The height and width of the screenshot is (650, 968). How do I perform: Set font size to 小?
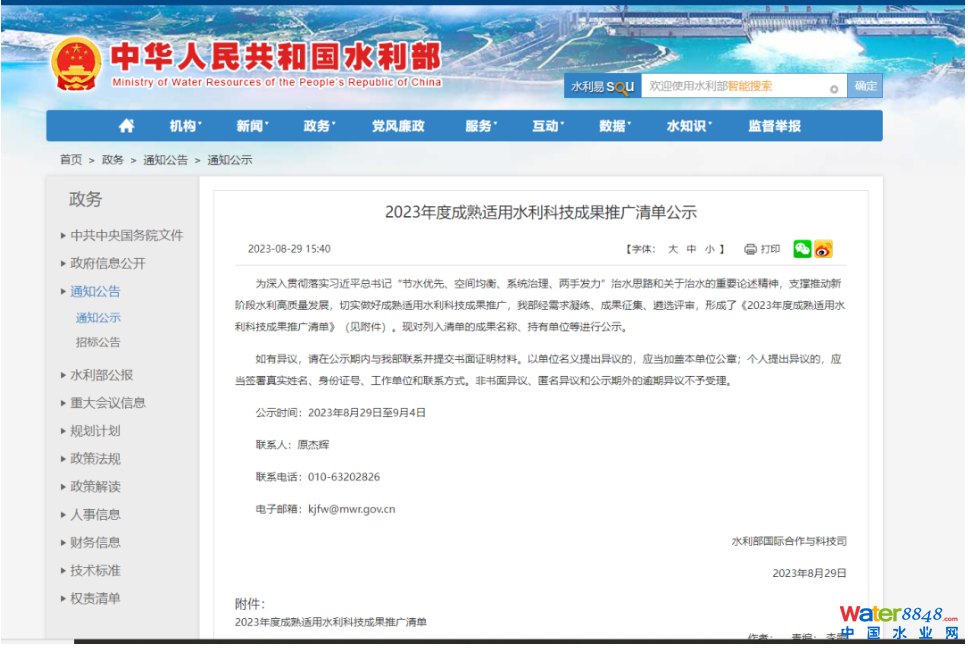[709, 249]
